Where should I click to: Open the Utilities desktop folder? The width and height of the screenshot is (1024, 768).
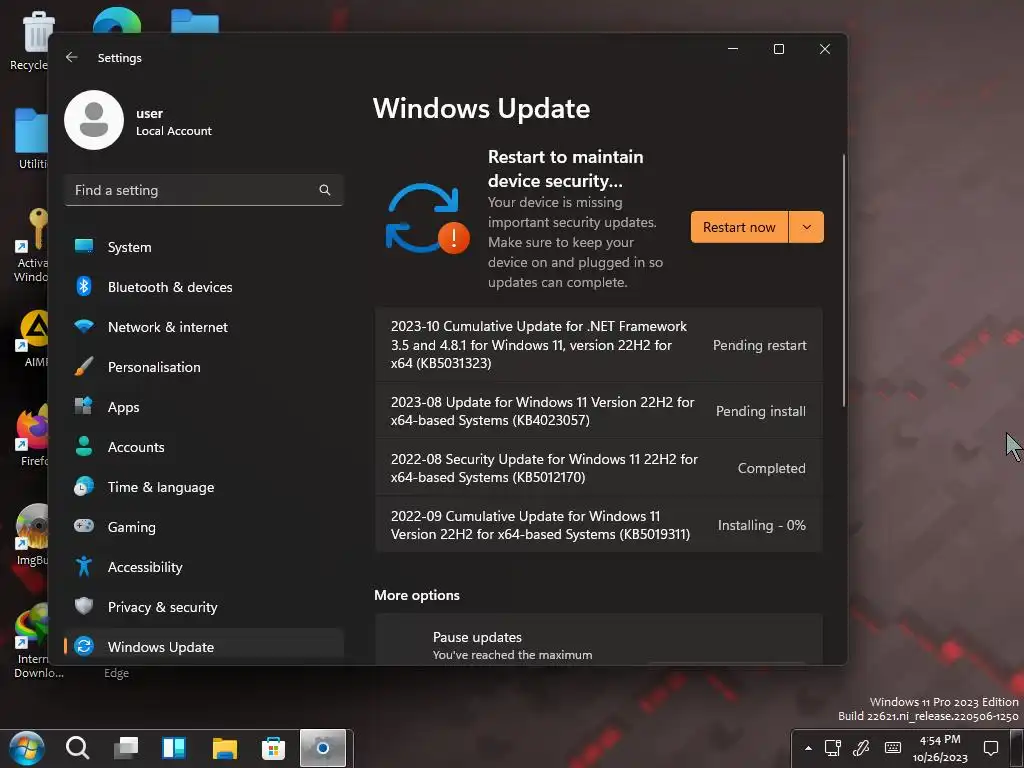(x=31, y=138)
